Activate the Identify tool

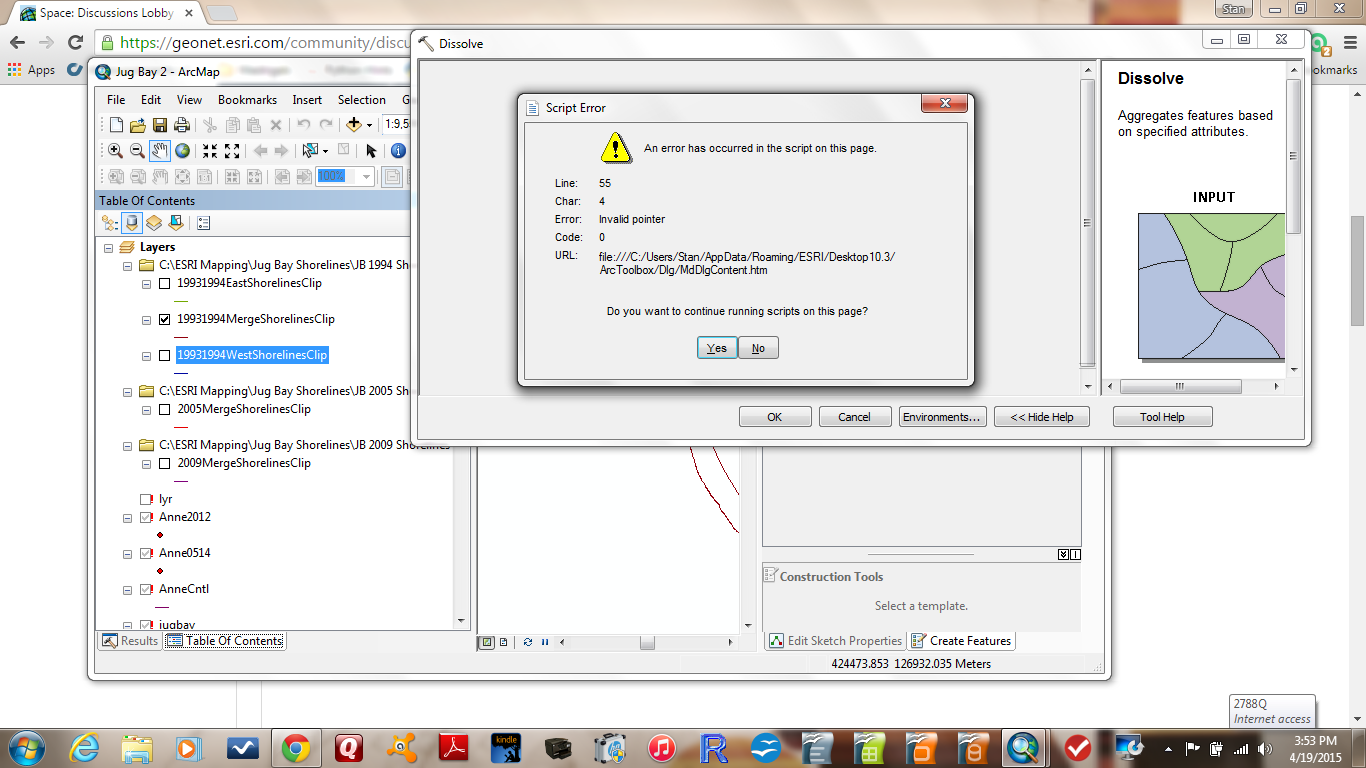(398, 151)
